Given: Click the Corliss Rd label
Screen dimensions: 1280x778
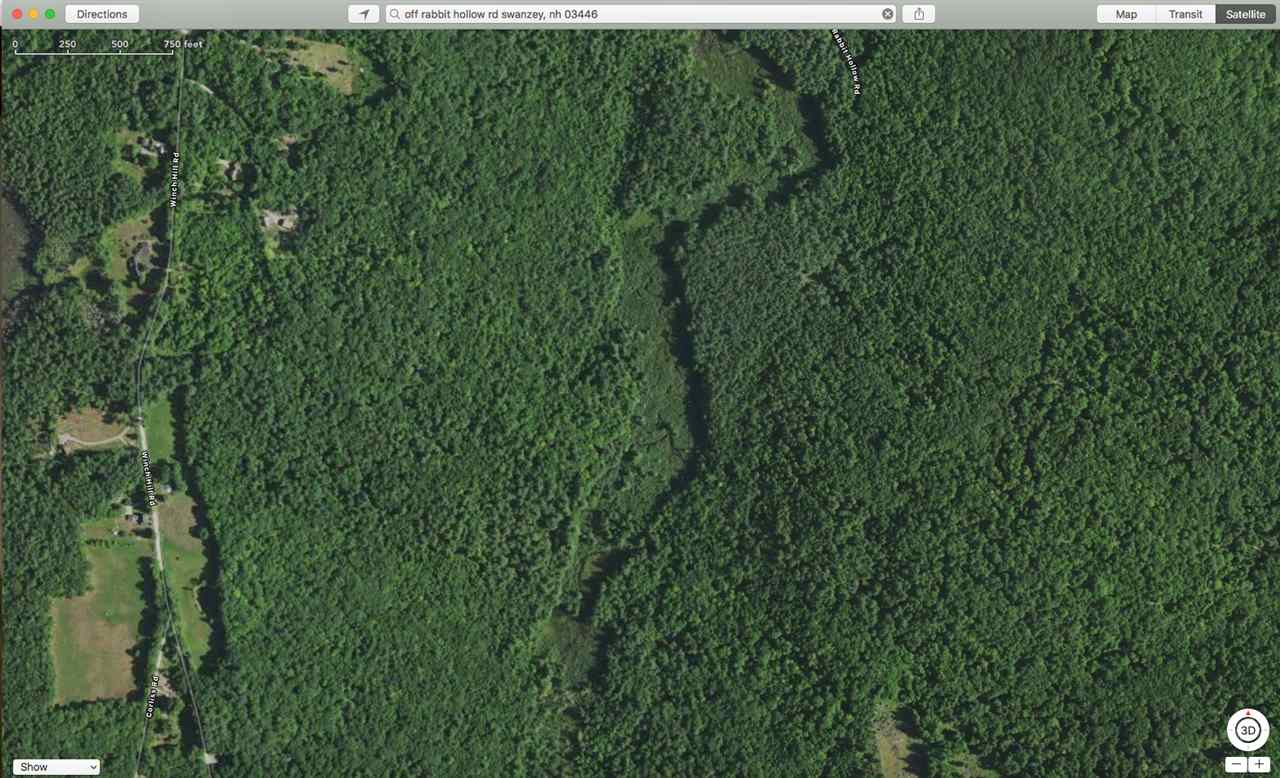Looking at the screenshot, I should pos(151,695).
